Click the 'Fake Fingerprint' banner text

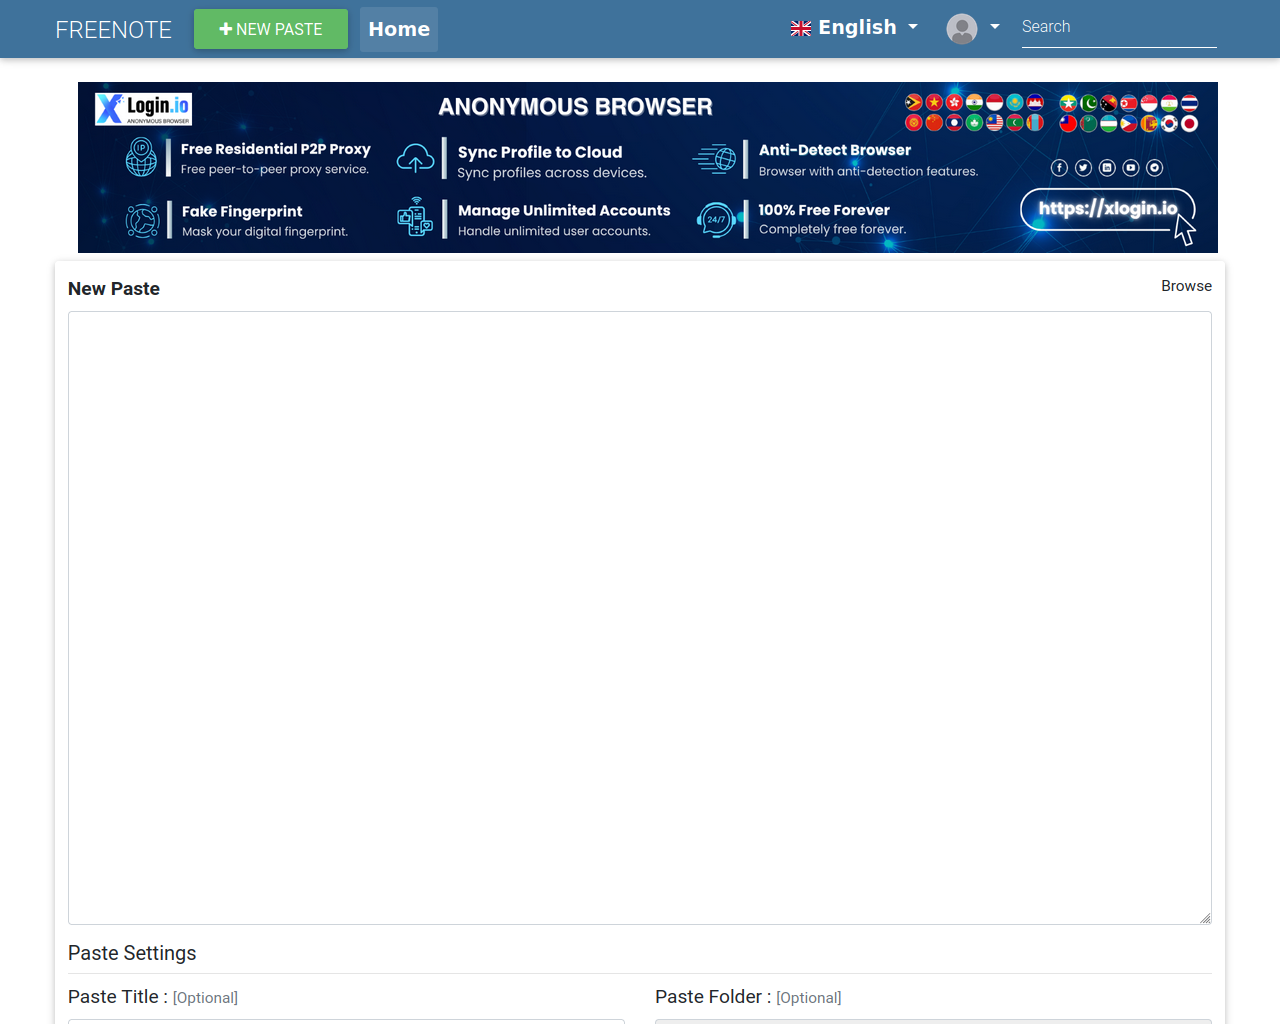click(242, 211)
